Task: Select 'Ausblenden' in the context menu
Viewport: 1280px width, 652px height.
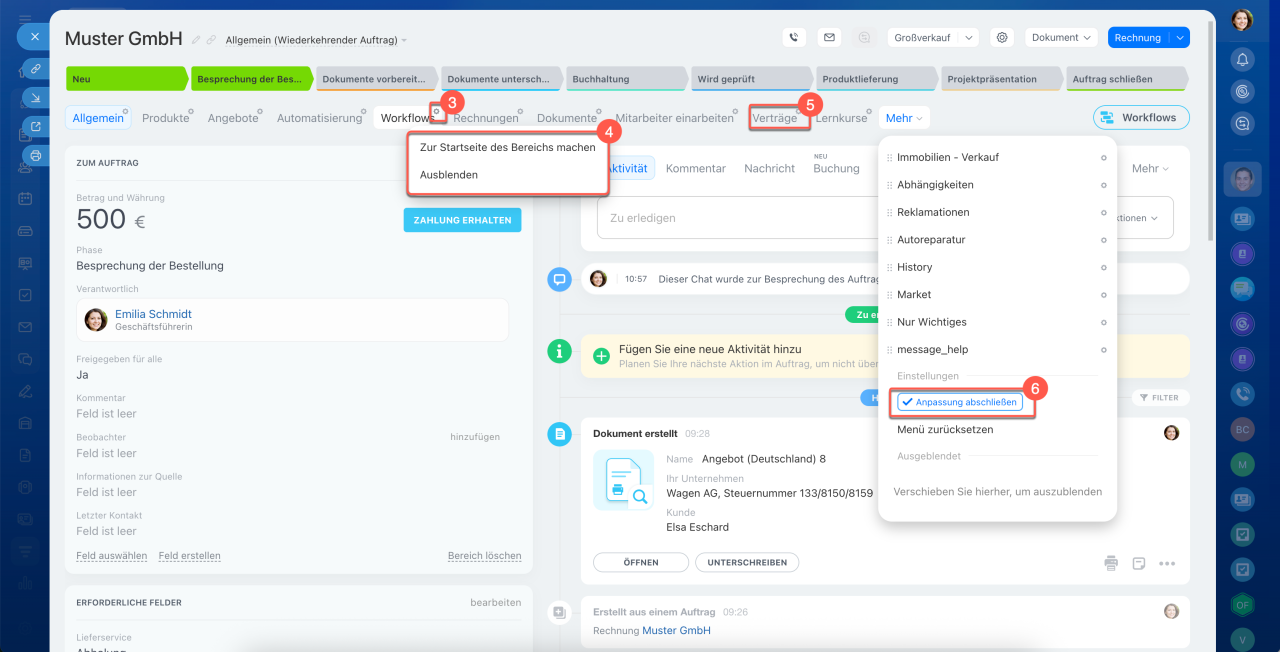Action: 449,174
